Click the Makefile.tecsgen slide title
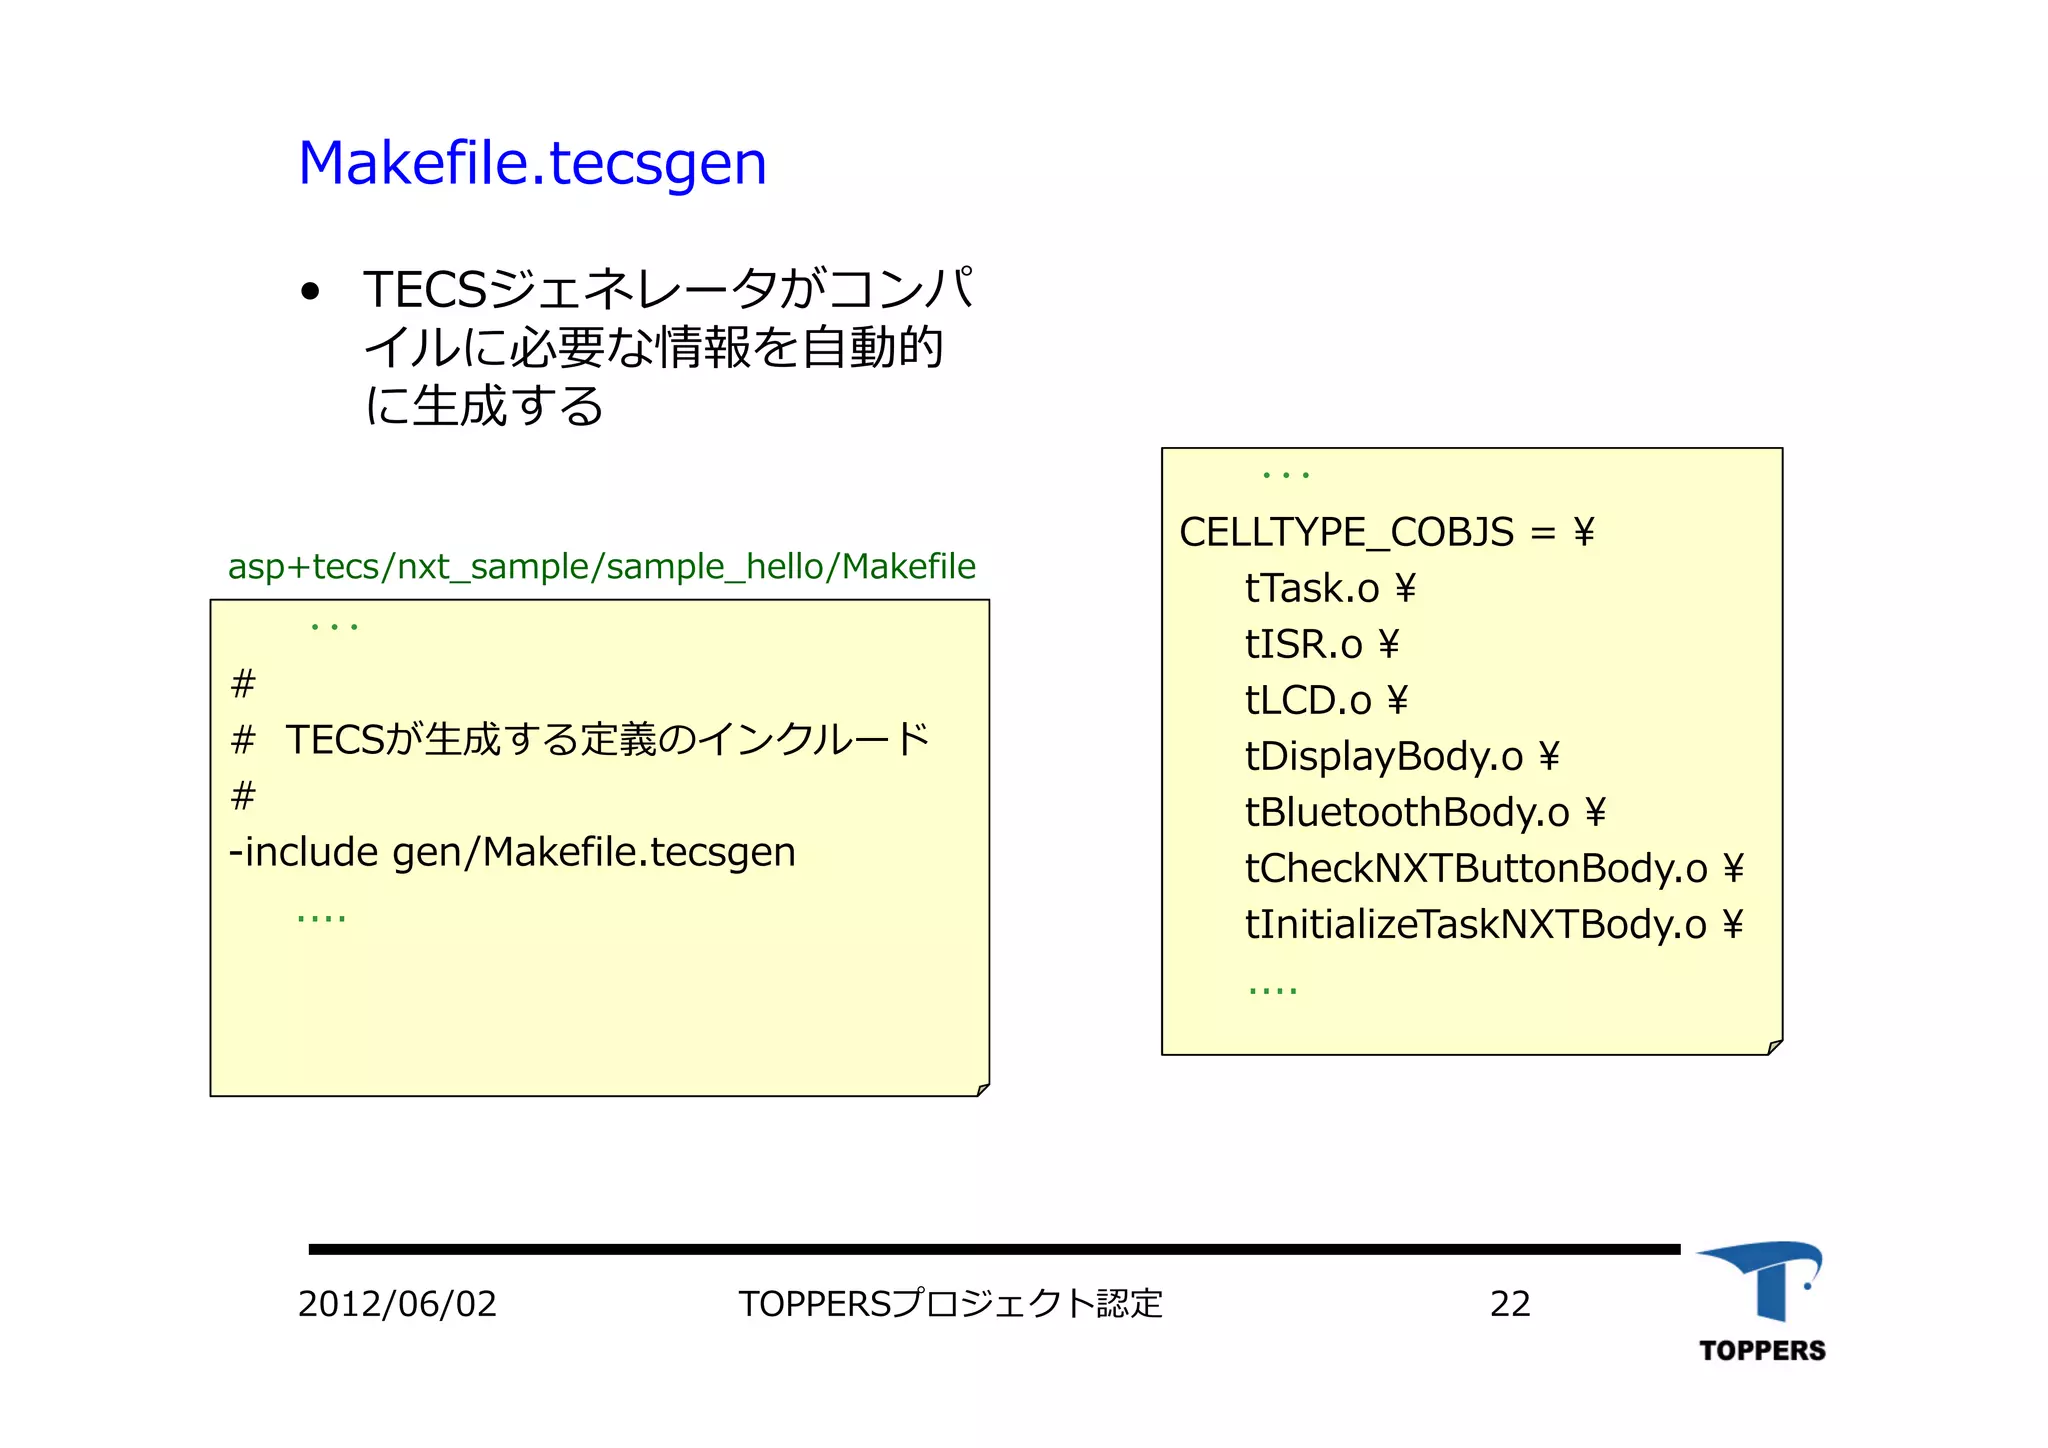The height and width of the screenshot is (1448, 2048). click(532, 164)
